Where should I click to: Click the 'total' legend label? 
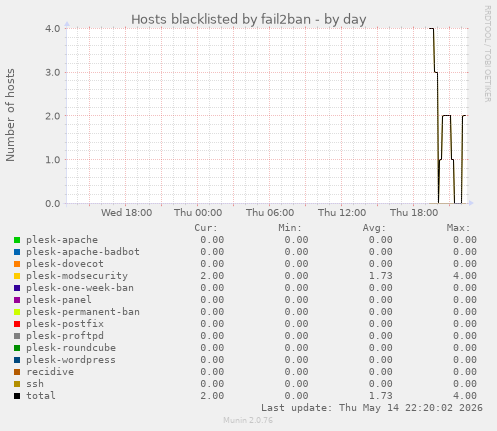[41, 396]
